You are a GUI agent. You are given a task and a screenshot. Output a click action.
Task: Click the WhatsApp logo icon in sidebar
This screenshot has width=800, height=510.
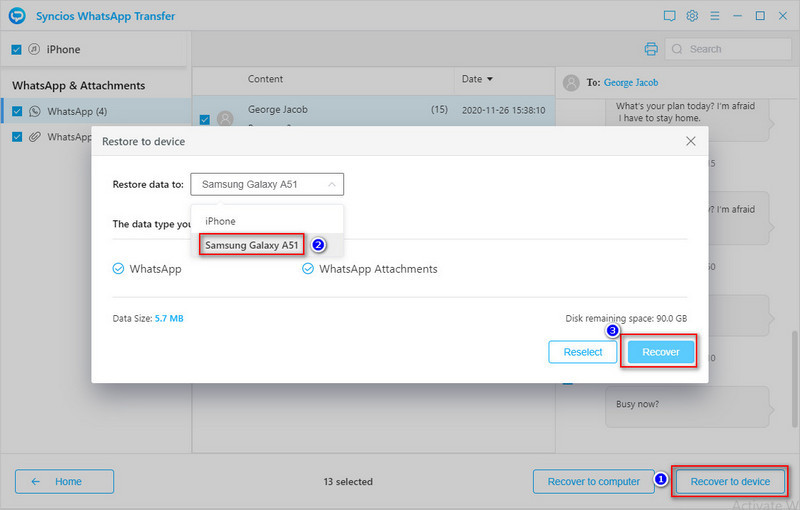[x=35, y=111]
